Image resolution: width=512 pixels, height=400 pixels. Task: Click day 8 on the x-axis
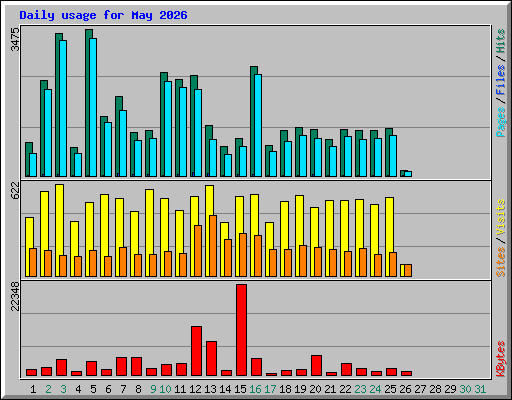coord(138,389)
